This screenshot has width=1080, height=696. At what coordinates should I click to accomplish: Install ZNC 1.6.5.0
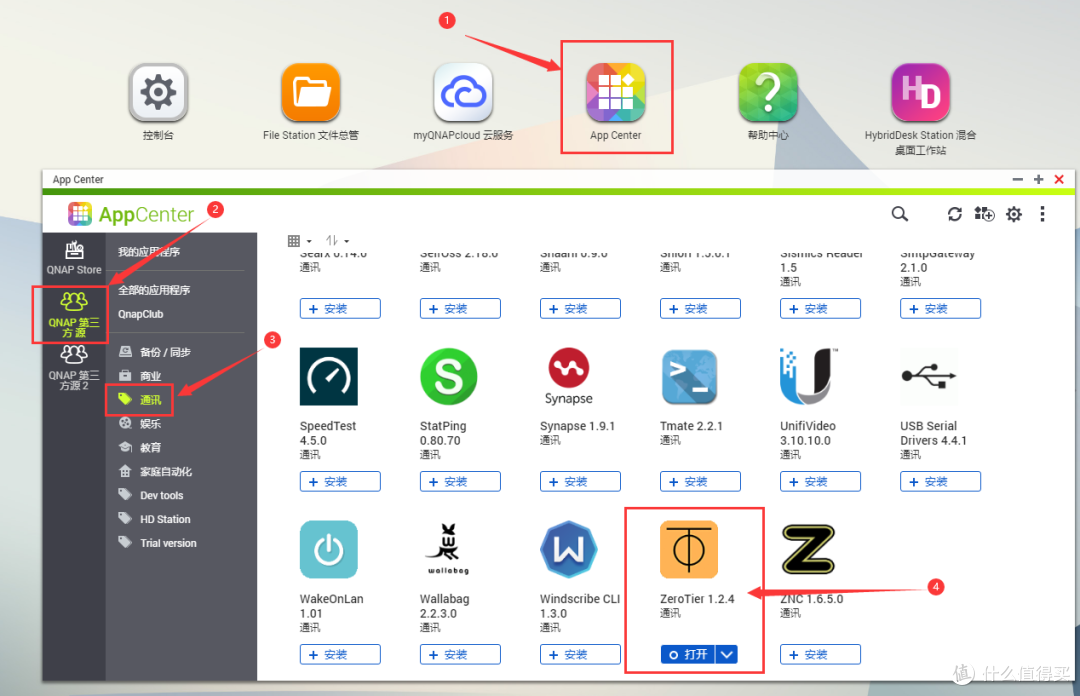coord(820,655)
